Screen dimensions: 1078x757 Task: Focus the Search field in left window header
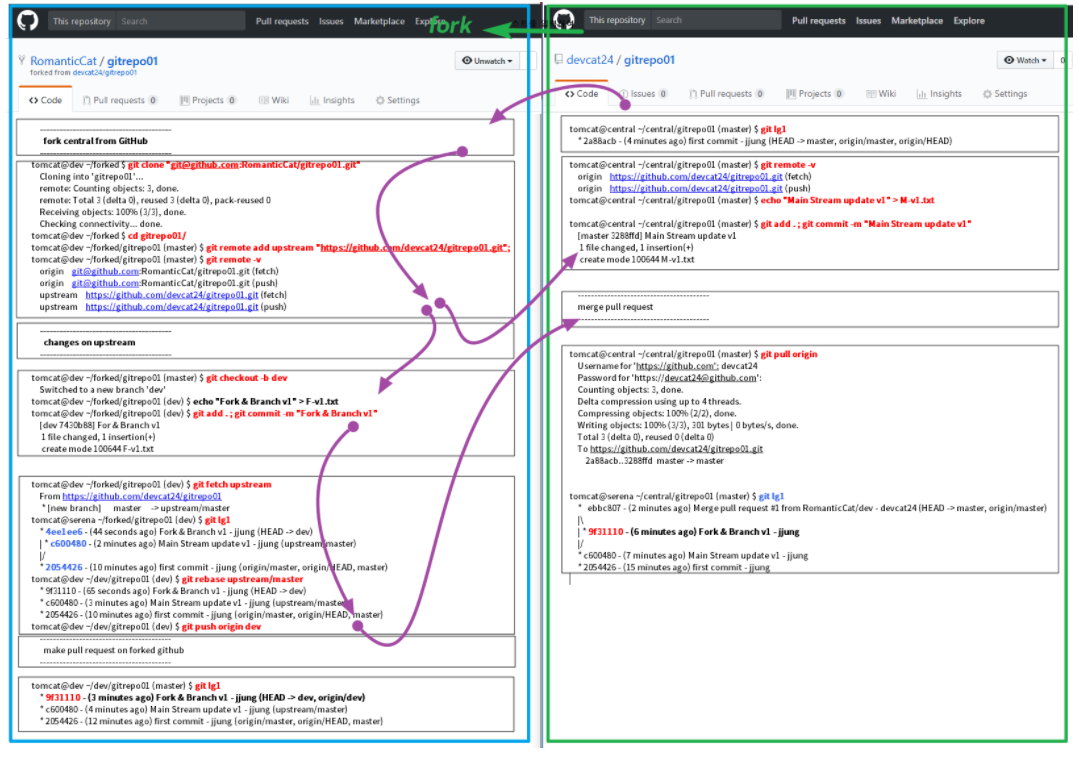point(180,21)
